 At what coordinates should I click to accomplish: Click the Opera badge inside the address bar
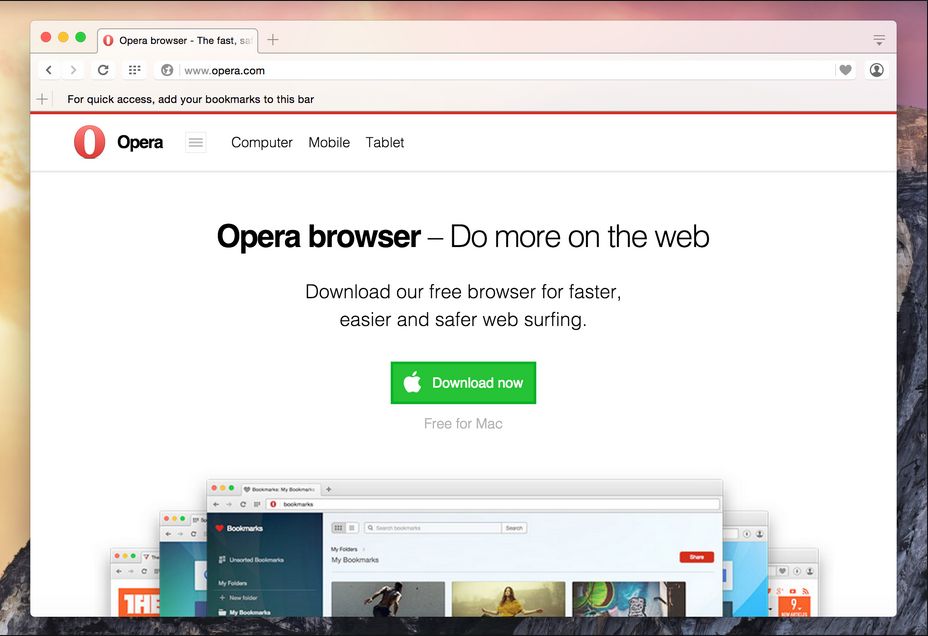click(166, 70)
